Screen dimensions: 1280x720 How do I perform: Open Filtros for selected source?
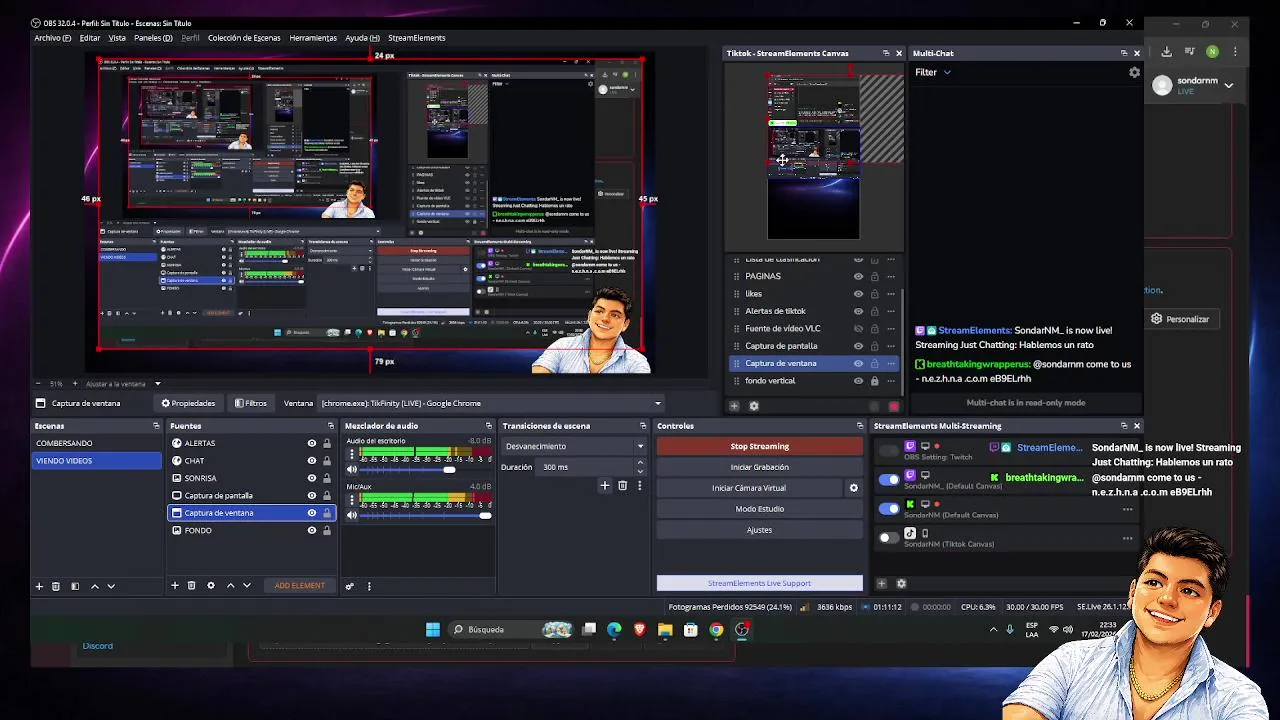(x=251, y=403)
